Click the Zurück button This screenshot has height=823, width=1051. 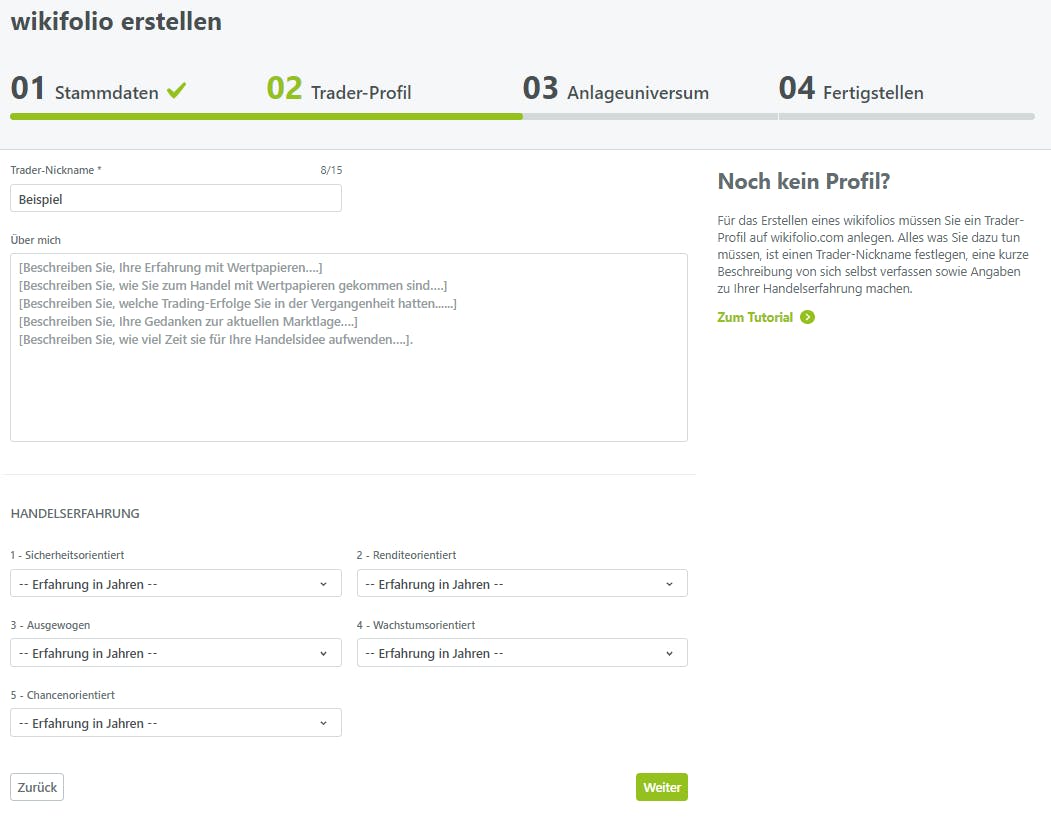point(37,787)
